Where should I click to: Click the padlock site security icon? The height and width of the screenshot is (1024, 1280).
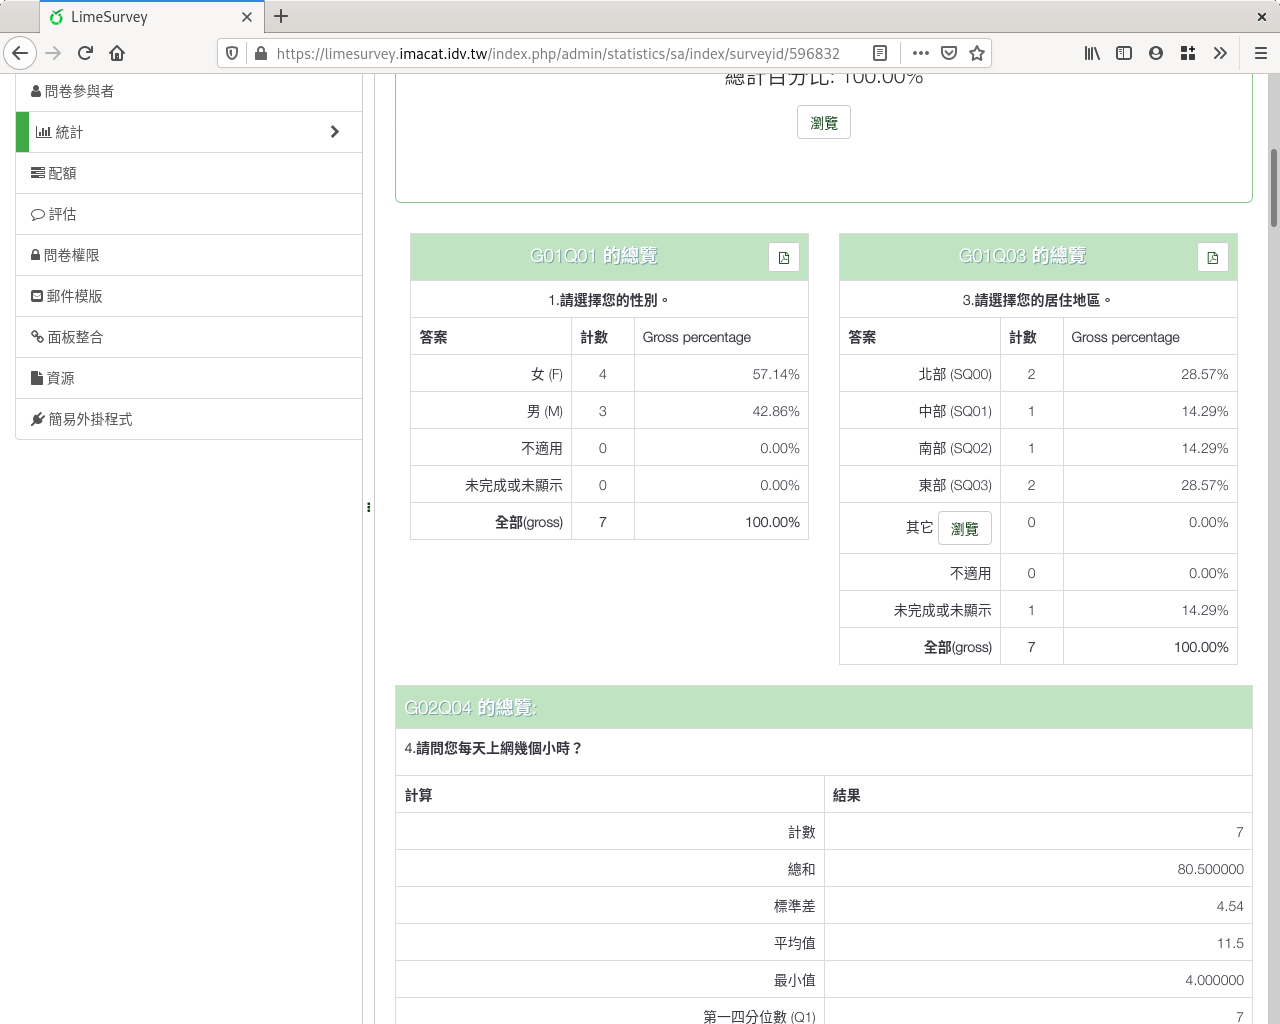coord(261,53)
